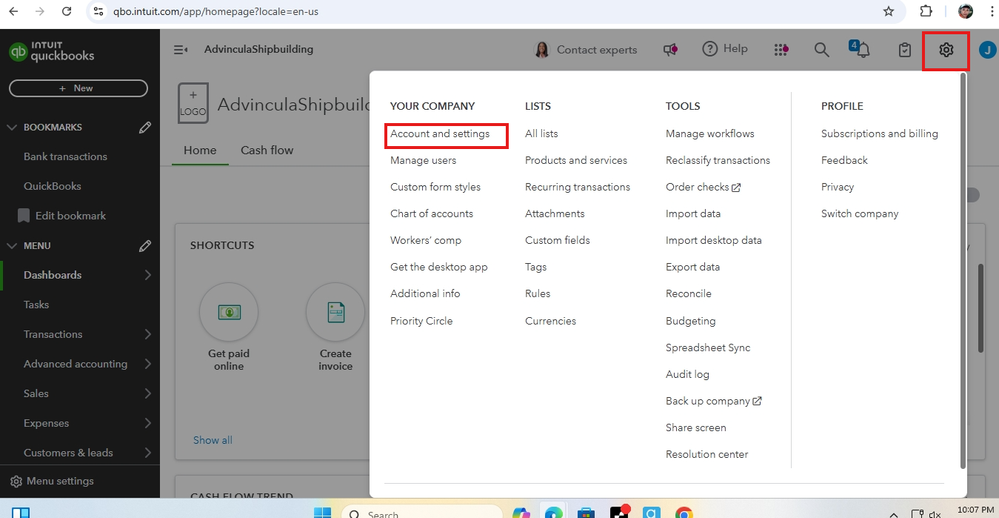The width and height of the screenshot is (999, 518).
Task: Open the search magnifier icon
Action: (x=822, y=50)
